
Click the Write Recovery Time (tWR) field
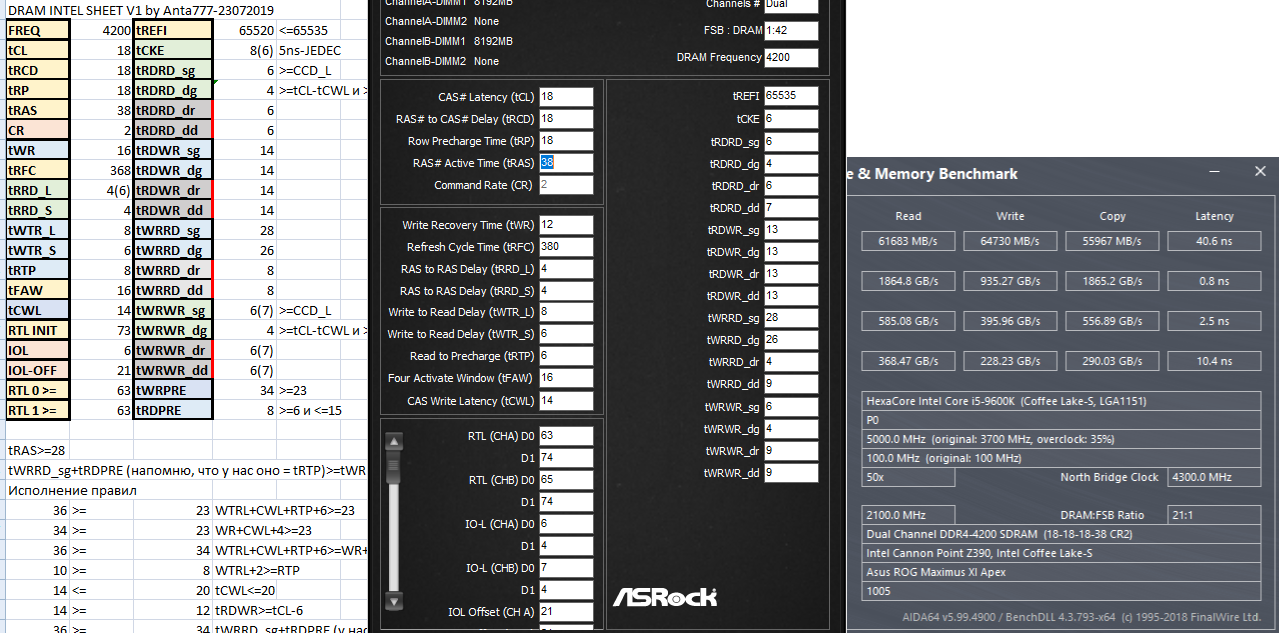coord(566,225)
